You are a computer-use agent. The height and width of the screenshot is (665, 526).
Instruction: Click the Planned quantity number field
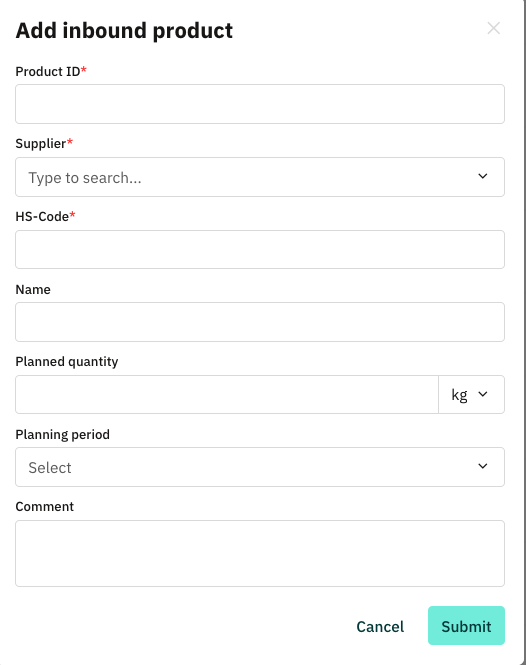coord(227,394)
